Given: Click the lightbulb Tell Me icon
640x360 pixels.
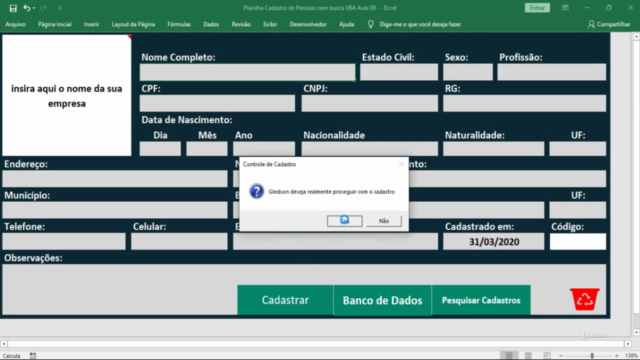Looking at the screenshot, I should pos(370,24).
